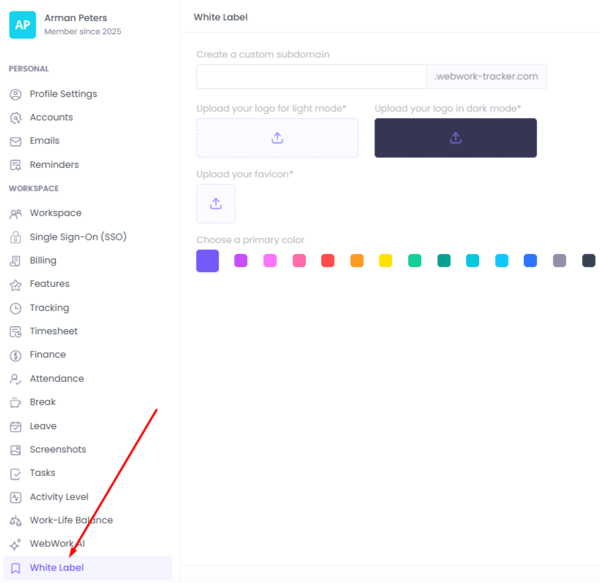Pick the yellow primary color swatch
Screen dimensions: 600x583
click(385, 261)
